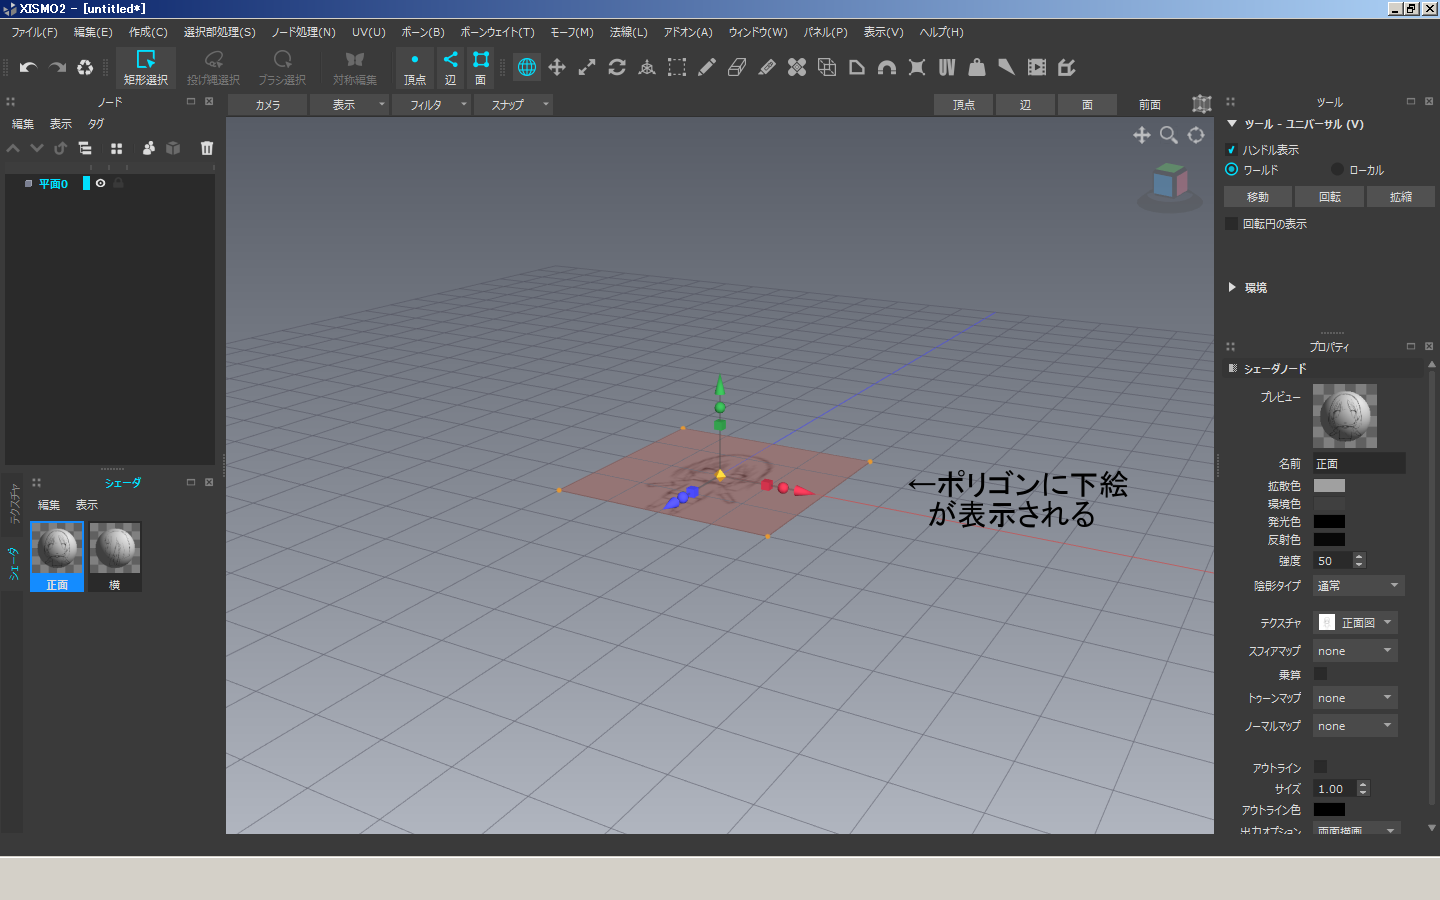Click the recycle refresh icon

[x=85, y=68]
